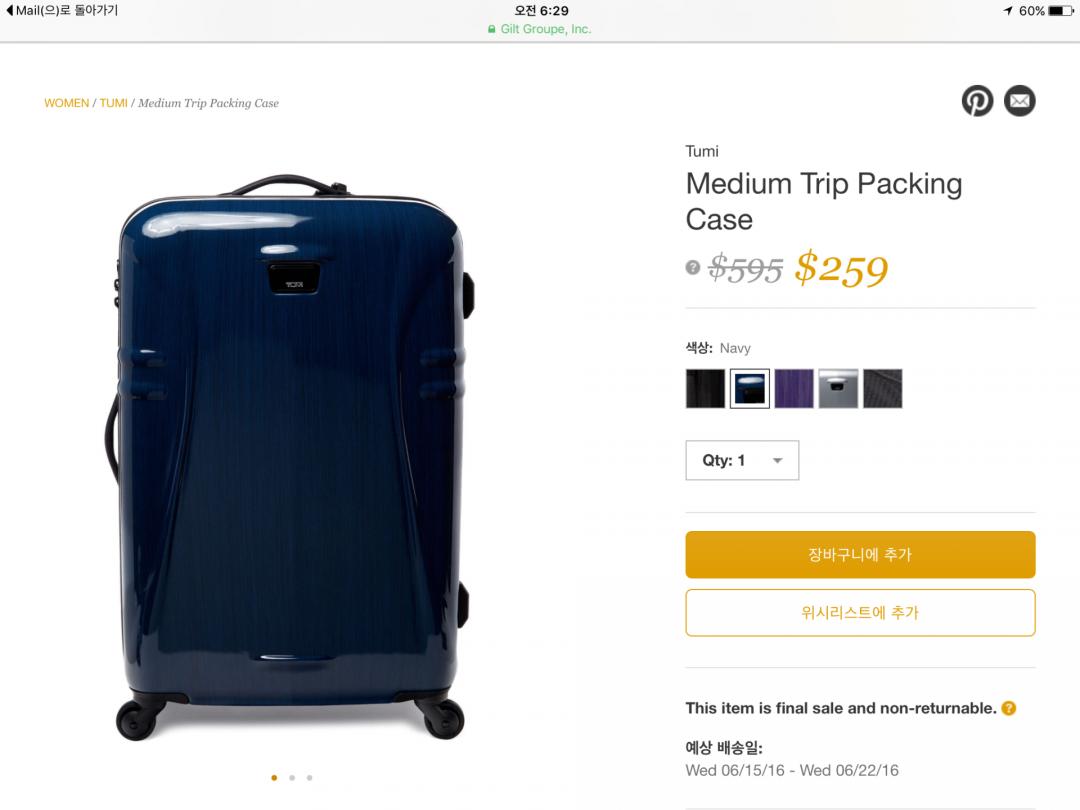
Task: Click the email share envelope icon
Action: click(x=1019, y=101)
